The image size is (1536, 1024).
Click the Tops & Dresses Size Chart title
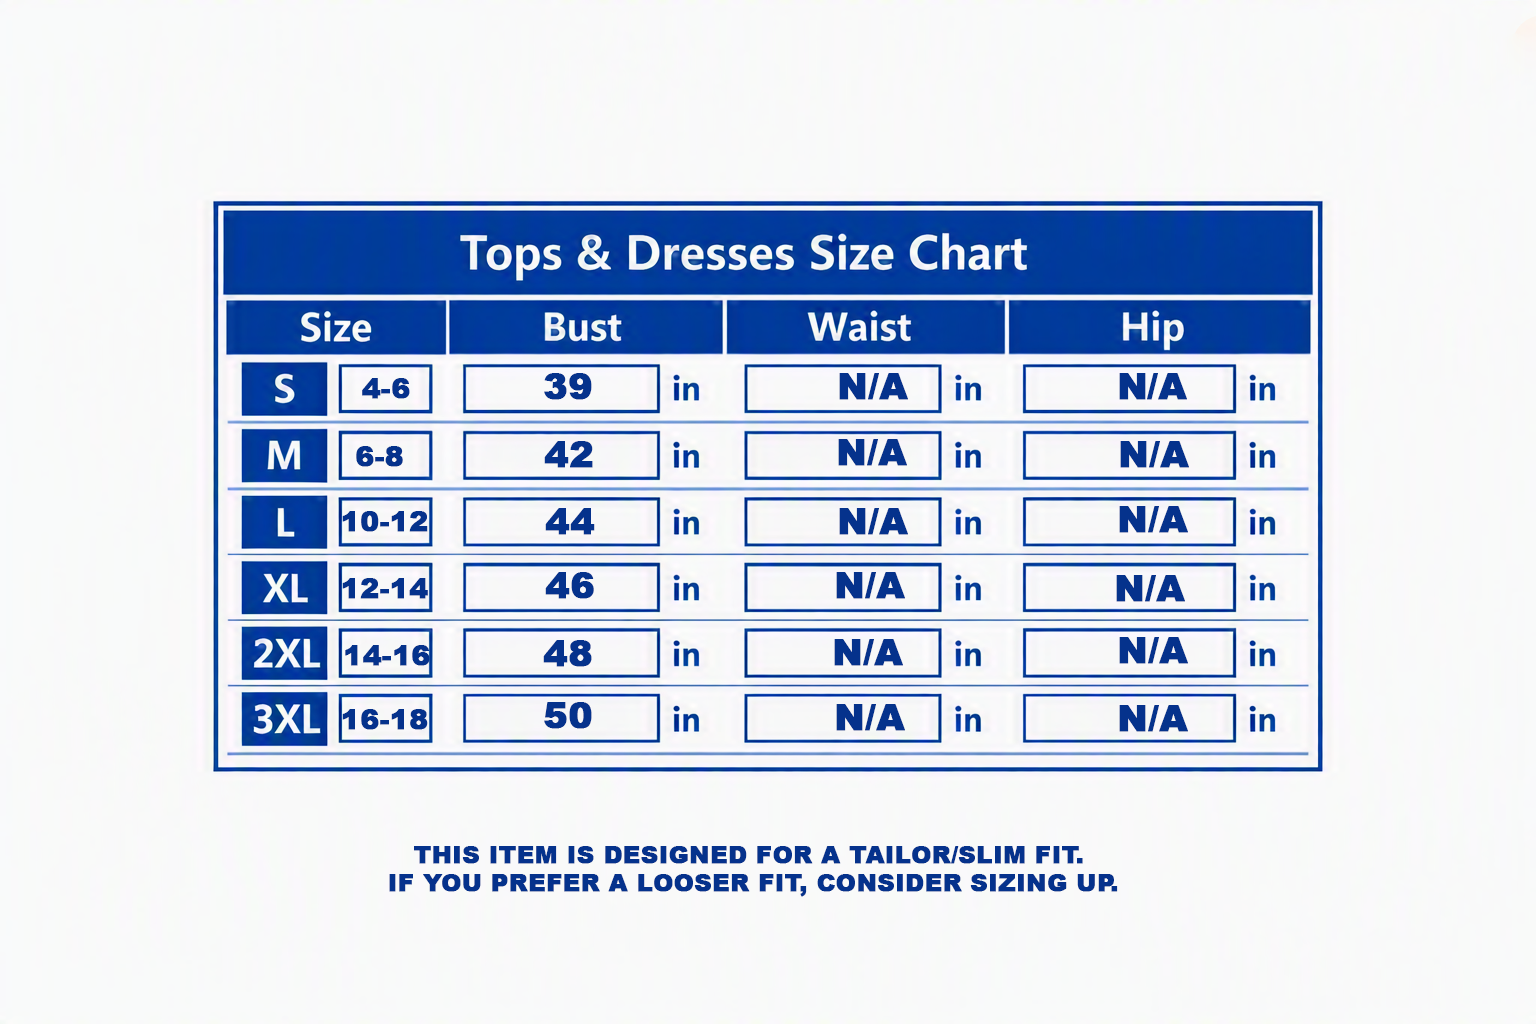pyautogui.click(x=743, y=253)
